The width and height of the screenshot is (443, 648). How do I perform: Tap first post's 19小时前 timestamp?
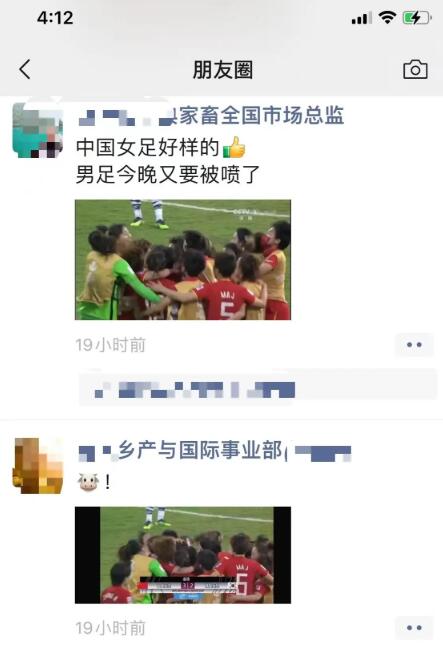[110, 345]
